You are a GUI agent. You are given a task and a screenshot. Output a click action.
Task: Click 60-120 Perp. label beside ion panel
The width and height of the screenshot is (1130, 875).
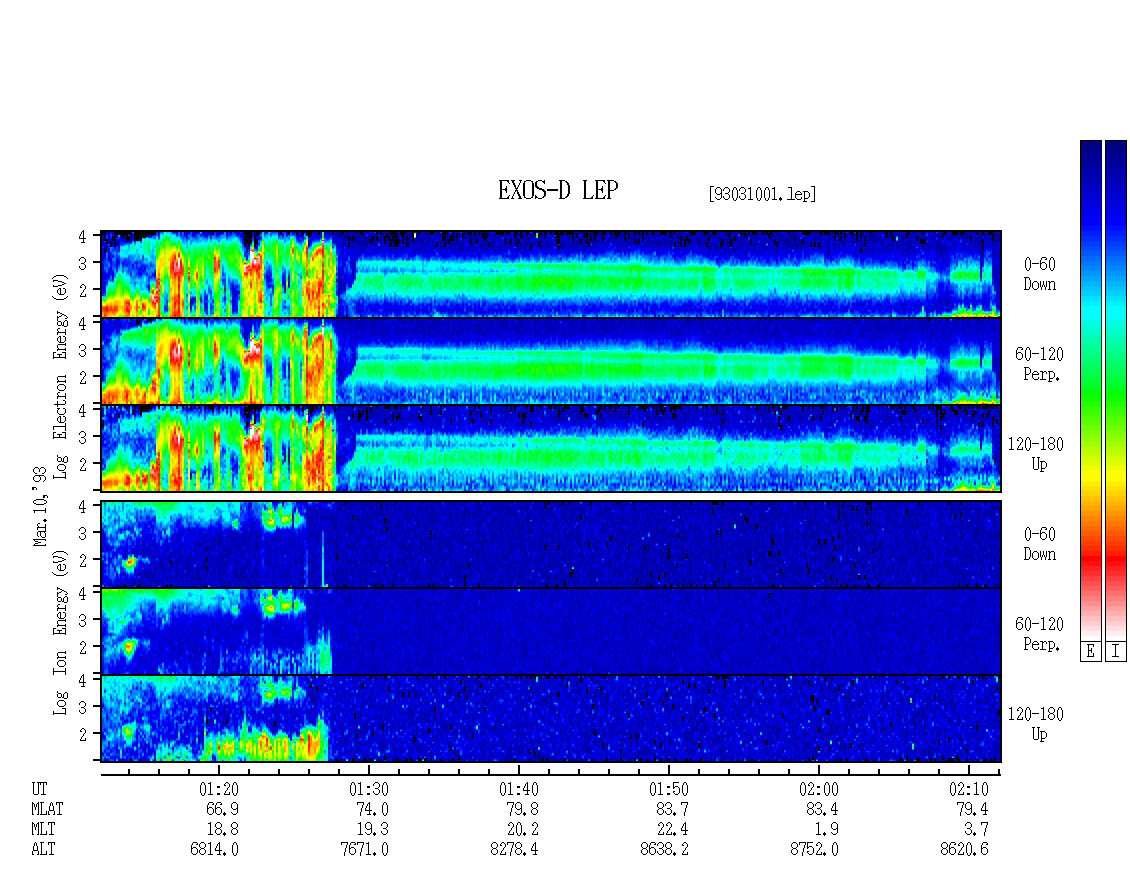coord(1039,634)
